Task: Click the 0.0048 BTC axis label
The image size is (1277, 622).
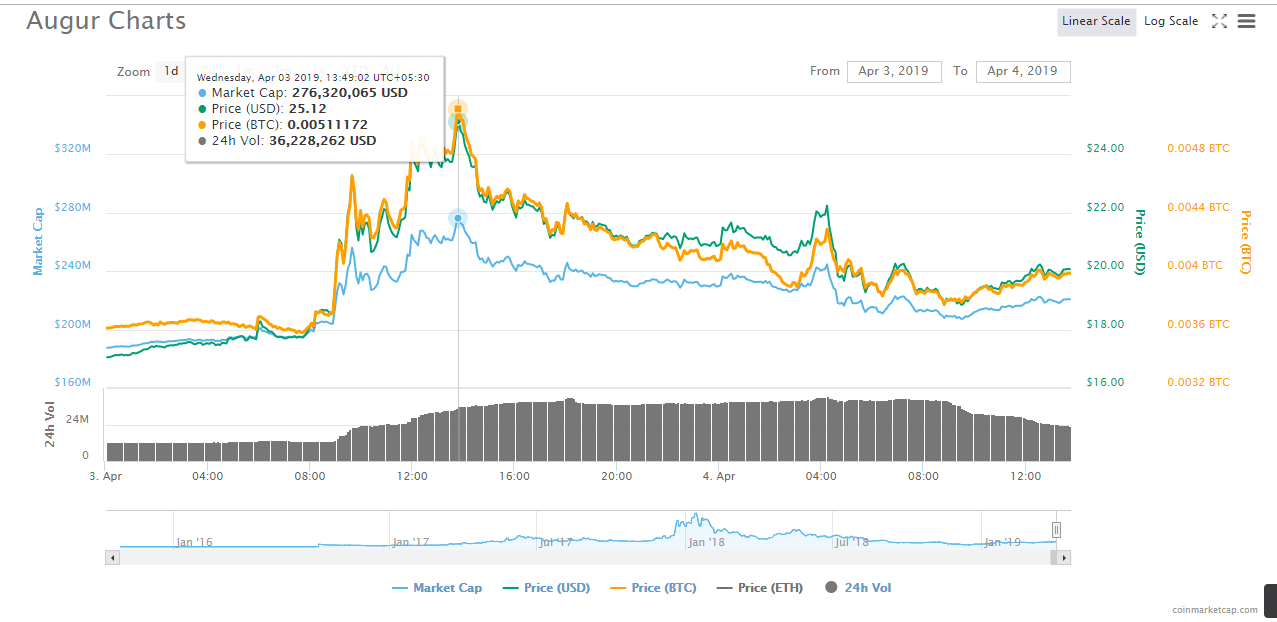Action: [x=1198, y=148]
